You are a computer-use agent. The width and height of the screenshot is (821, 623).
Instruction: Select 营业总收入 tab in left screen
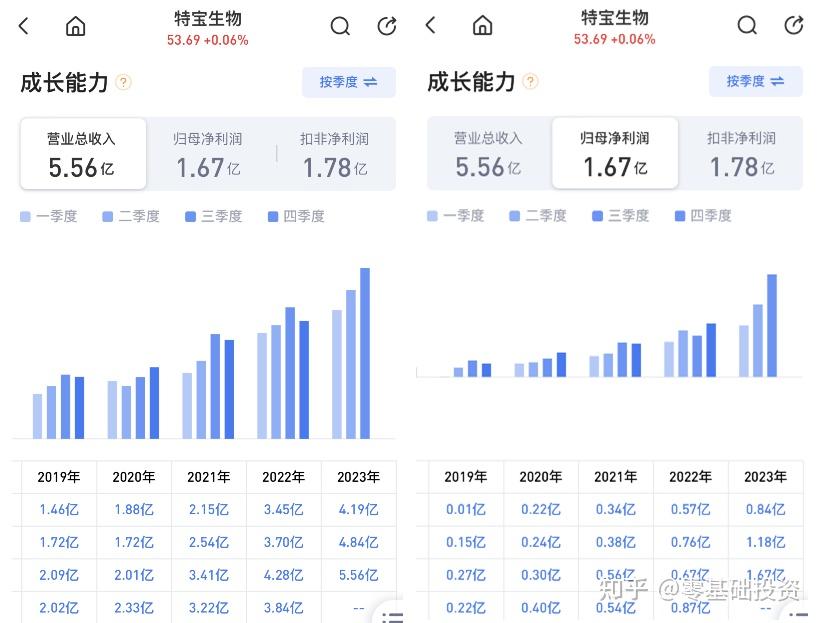coord(83,154)
